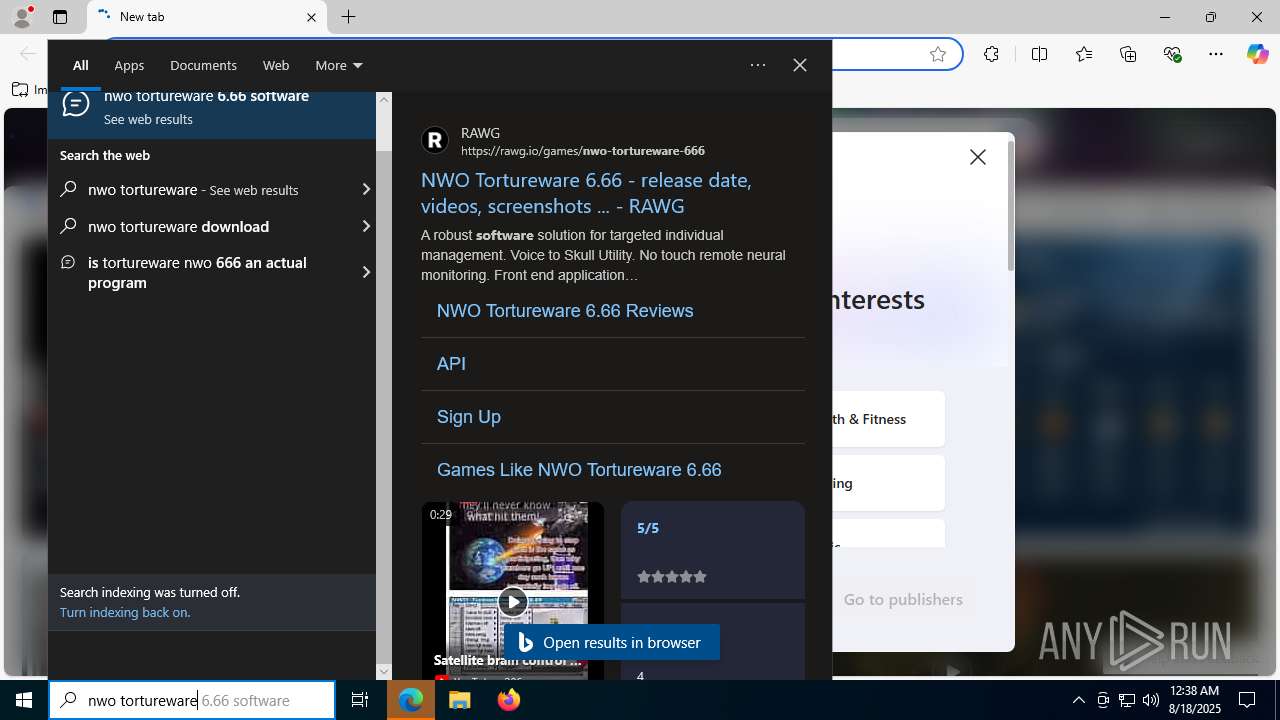Click into the taskbar search input box
Image resolution: width=1280 pixels, height=720 pixels.
tap(192, 700)
